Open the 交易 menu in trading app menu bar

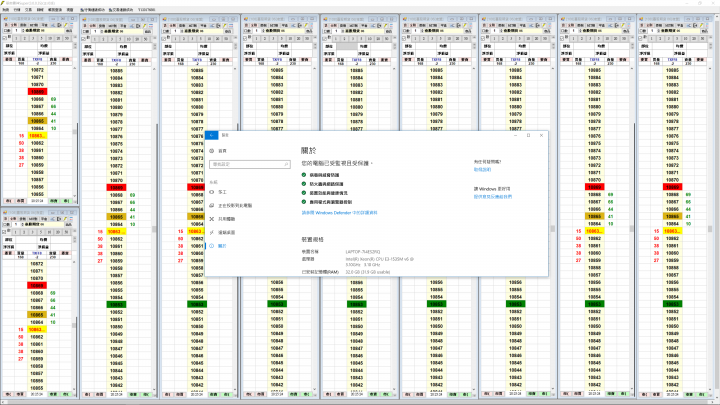[x=28, y=10]
